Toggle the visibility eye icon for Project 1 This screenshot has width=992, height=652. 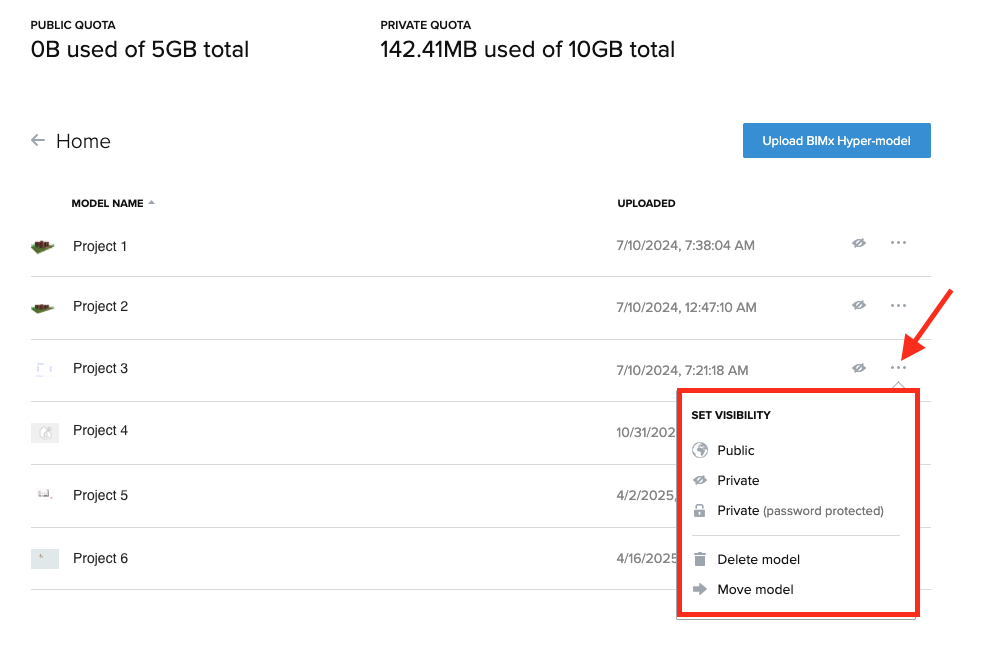(x=859, y=243)
